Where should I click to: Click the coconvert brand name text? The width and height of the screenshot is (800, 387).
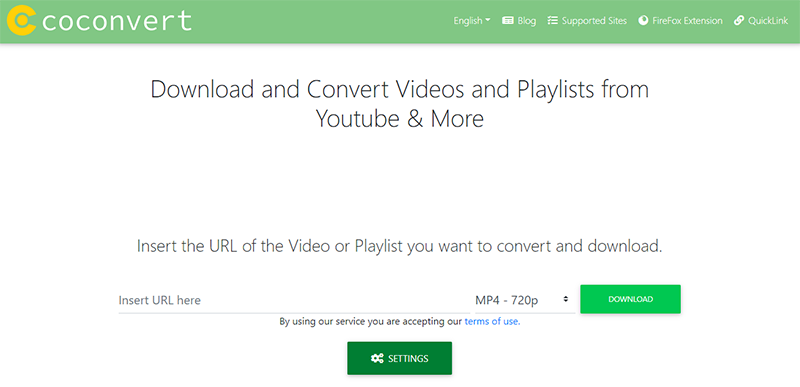(x=117, y=20)
